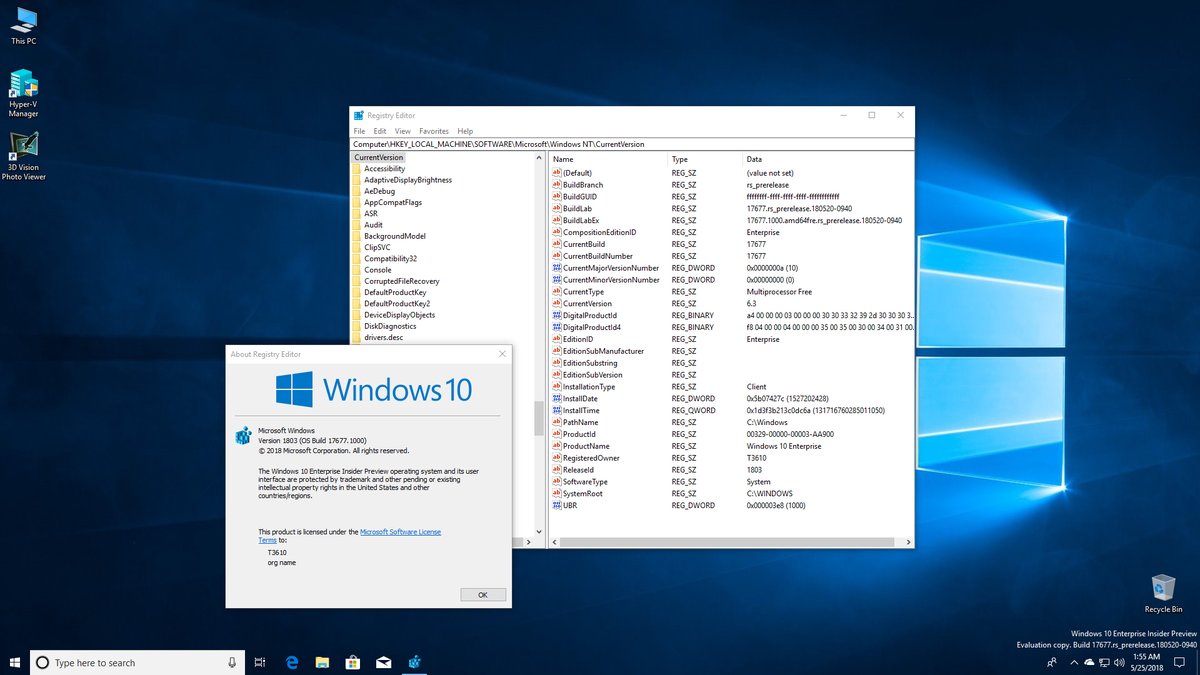Select the RegisteredOwner value name
Screen dimensions: 1200x675
click(x=591, y=458)
